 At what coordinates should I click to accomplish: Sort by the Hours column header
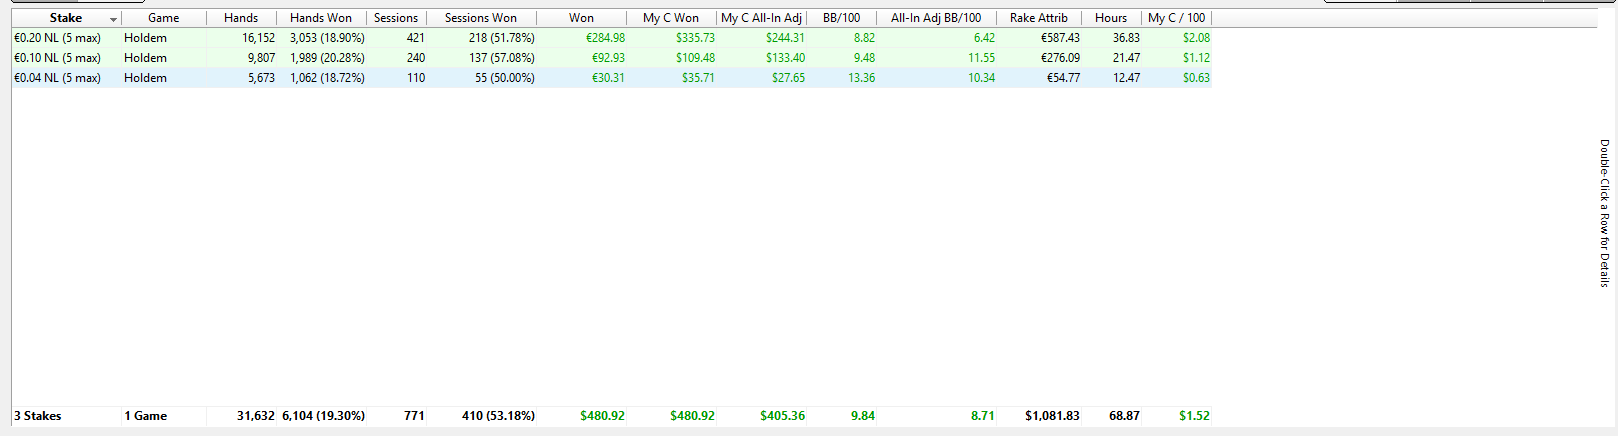point(1111,18)
